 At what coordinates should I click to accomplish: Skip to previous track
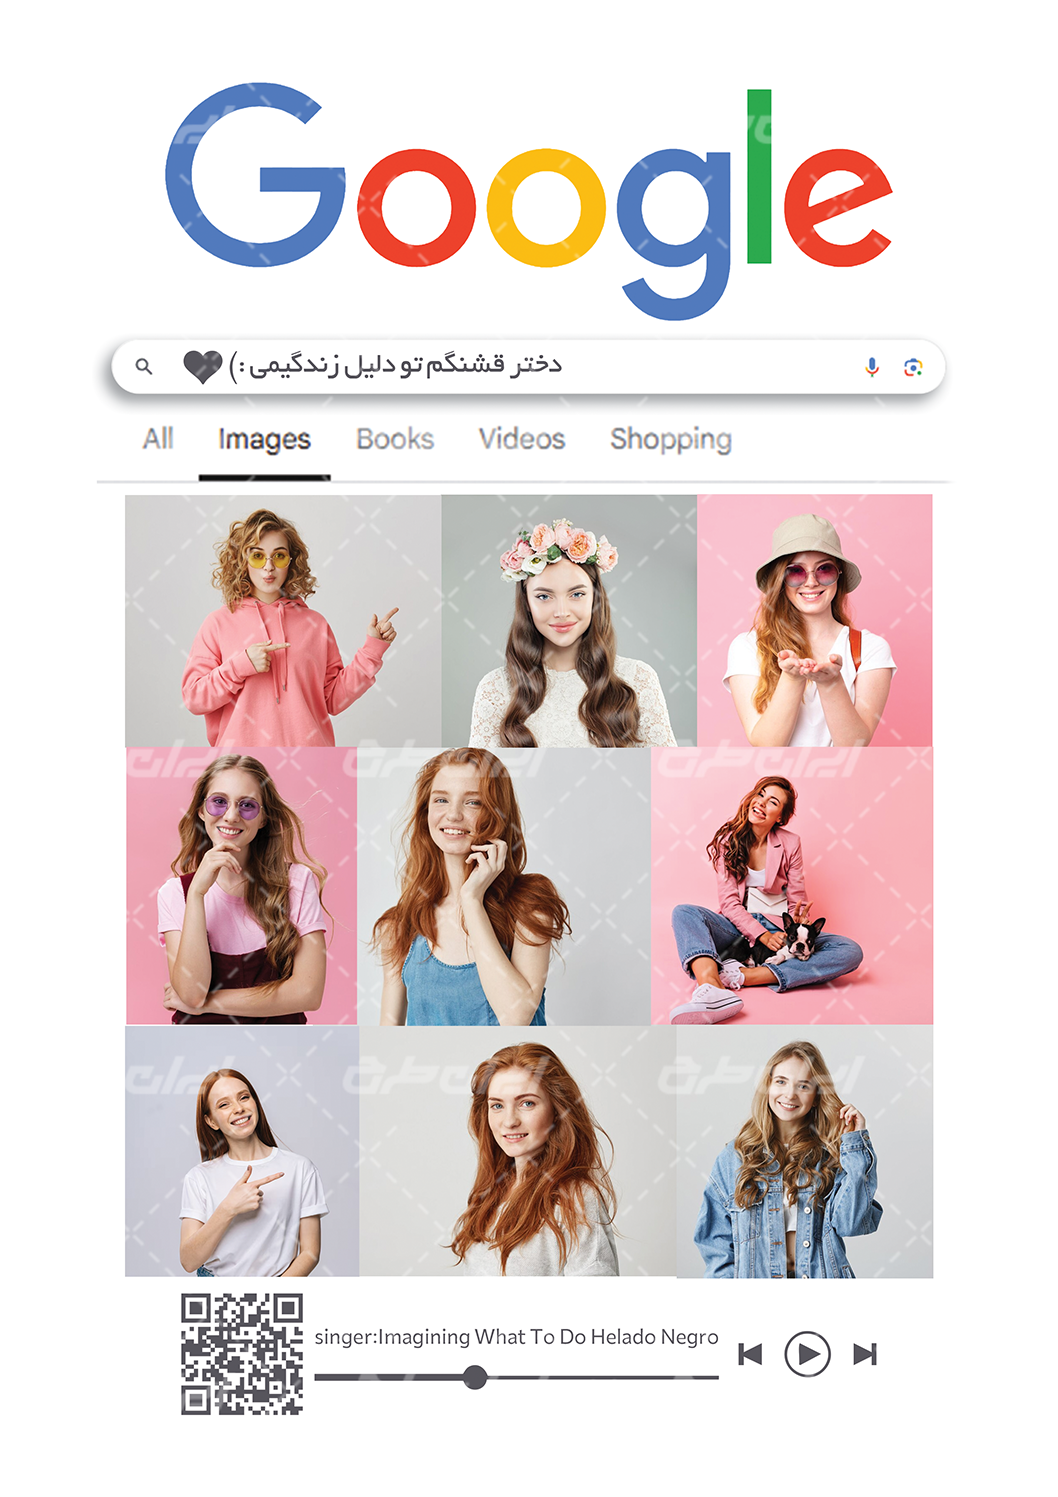pos(750,1354)
